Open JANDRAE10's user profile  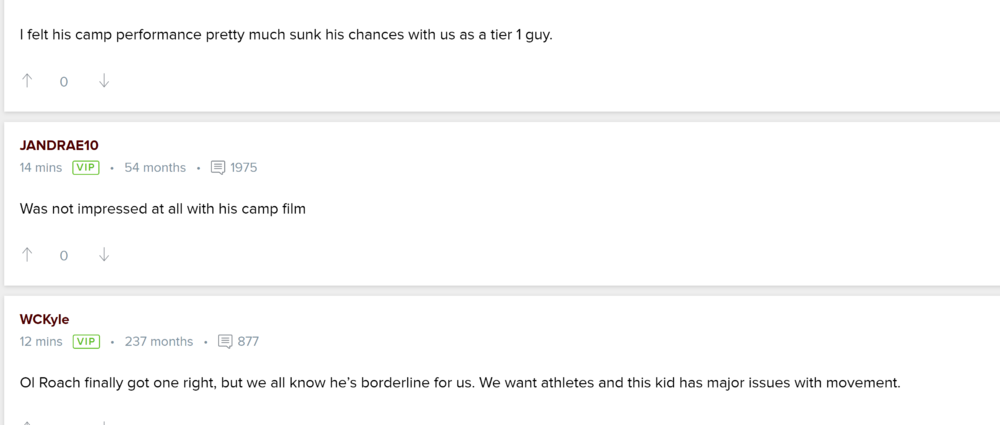click(59, 145)
